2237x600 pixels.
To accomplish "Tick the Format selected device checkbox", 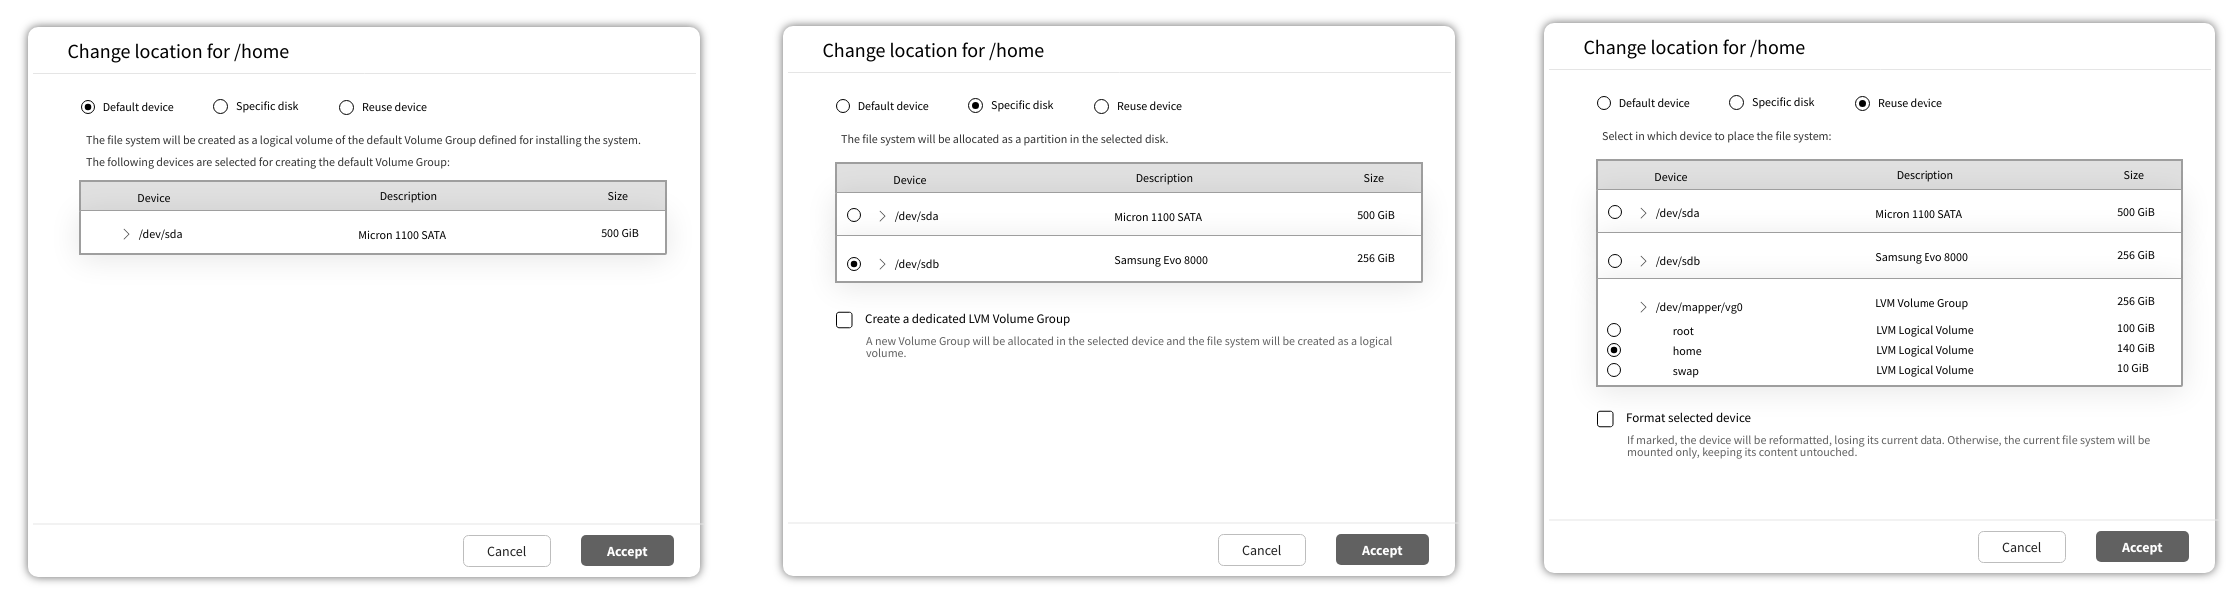I will point(1605,419).
